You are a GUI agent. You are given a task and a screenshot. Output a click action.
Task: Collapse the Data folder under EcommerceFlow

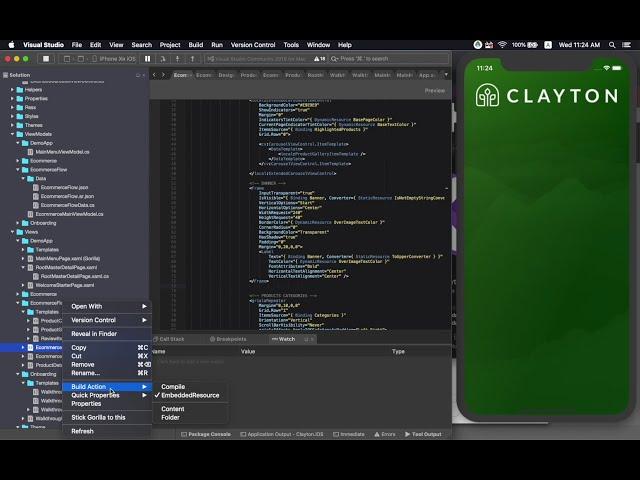pos(23,178)
